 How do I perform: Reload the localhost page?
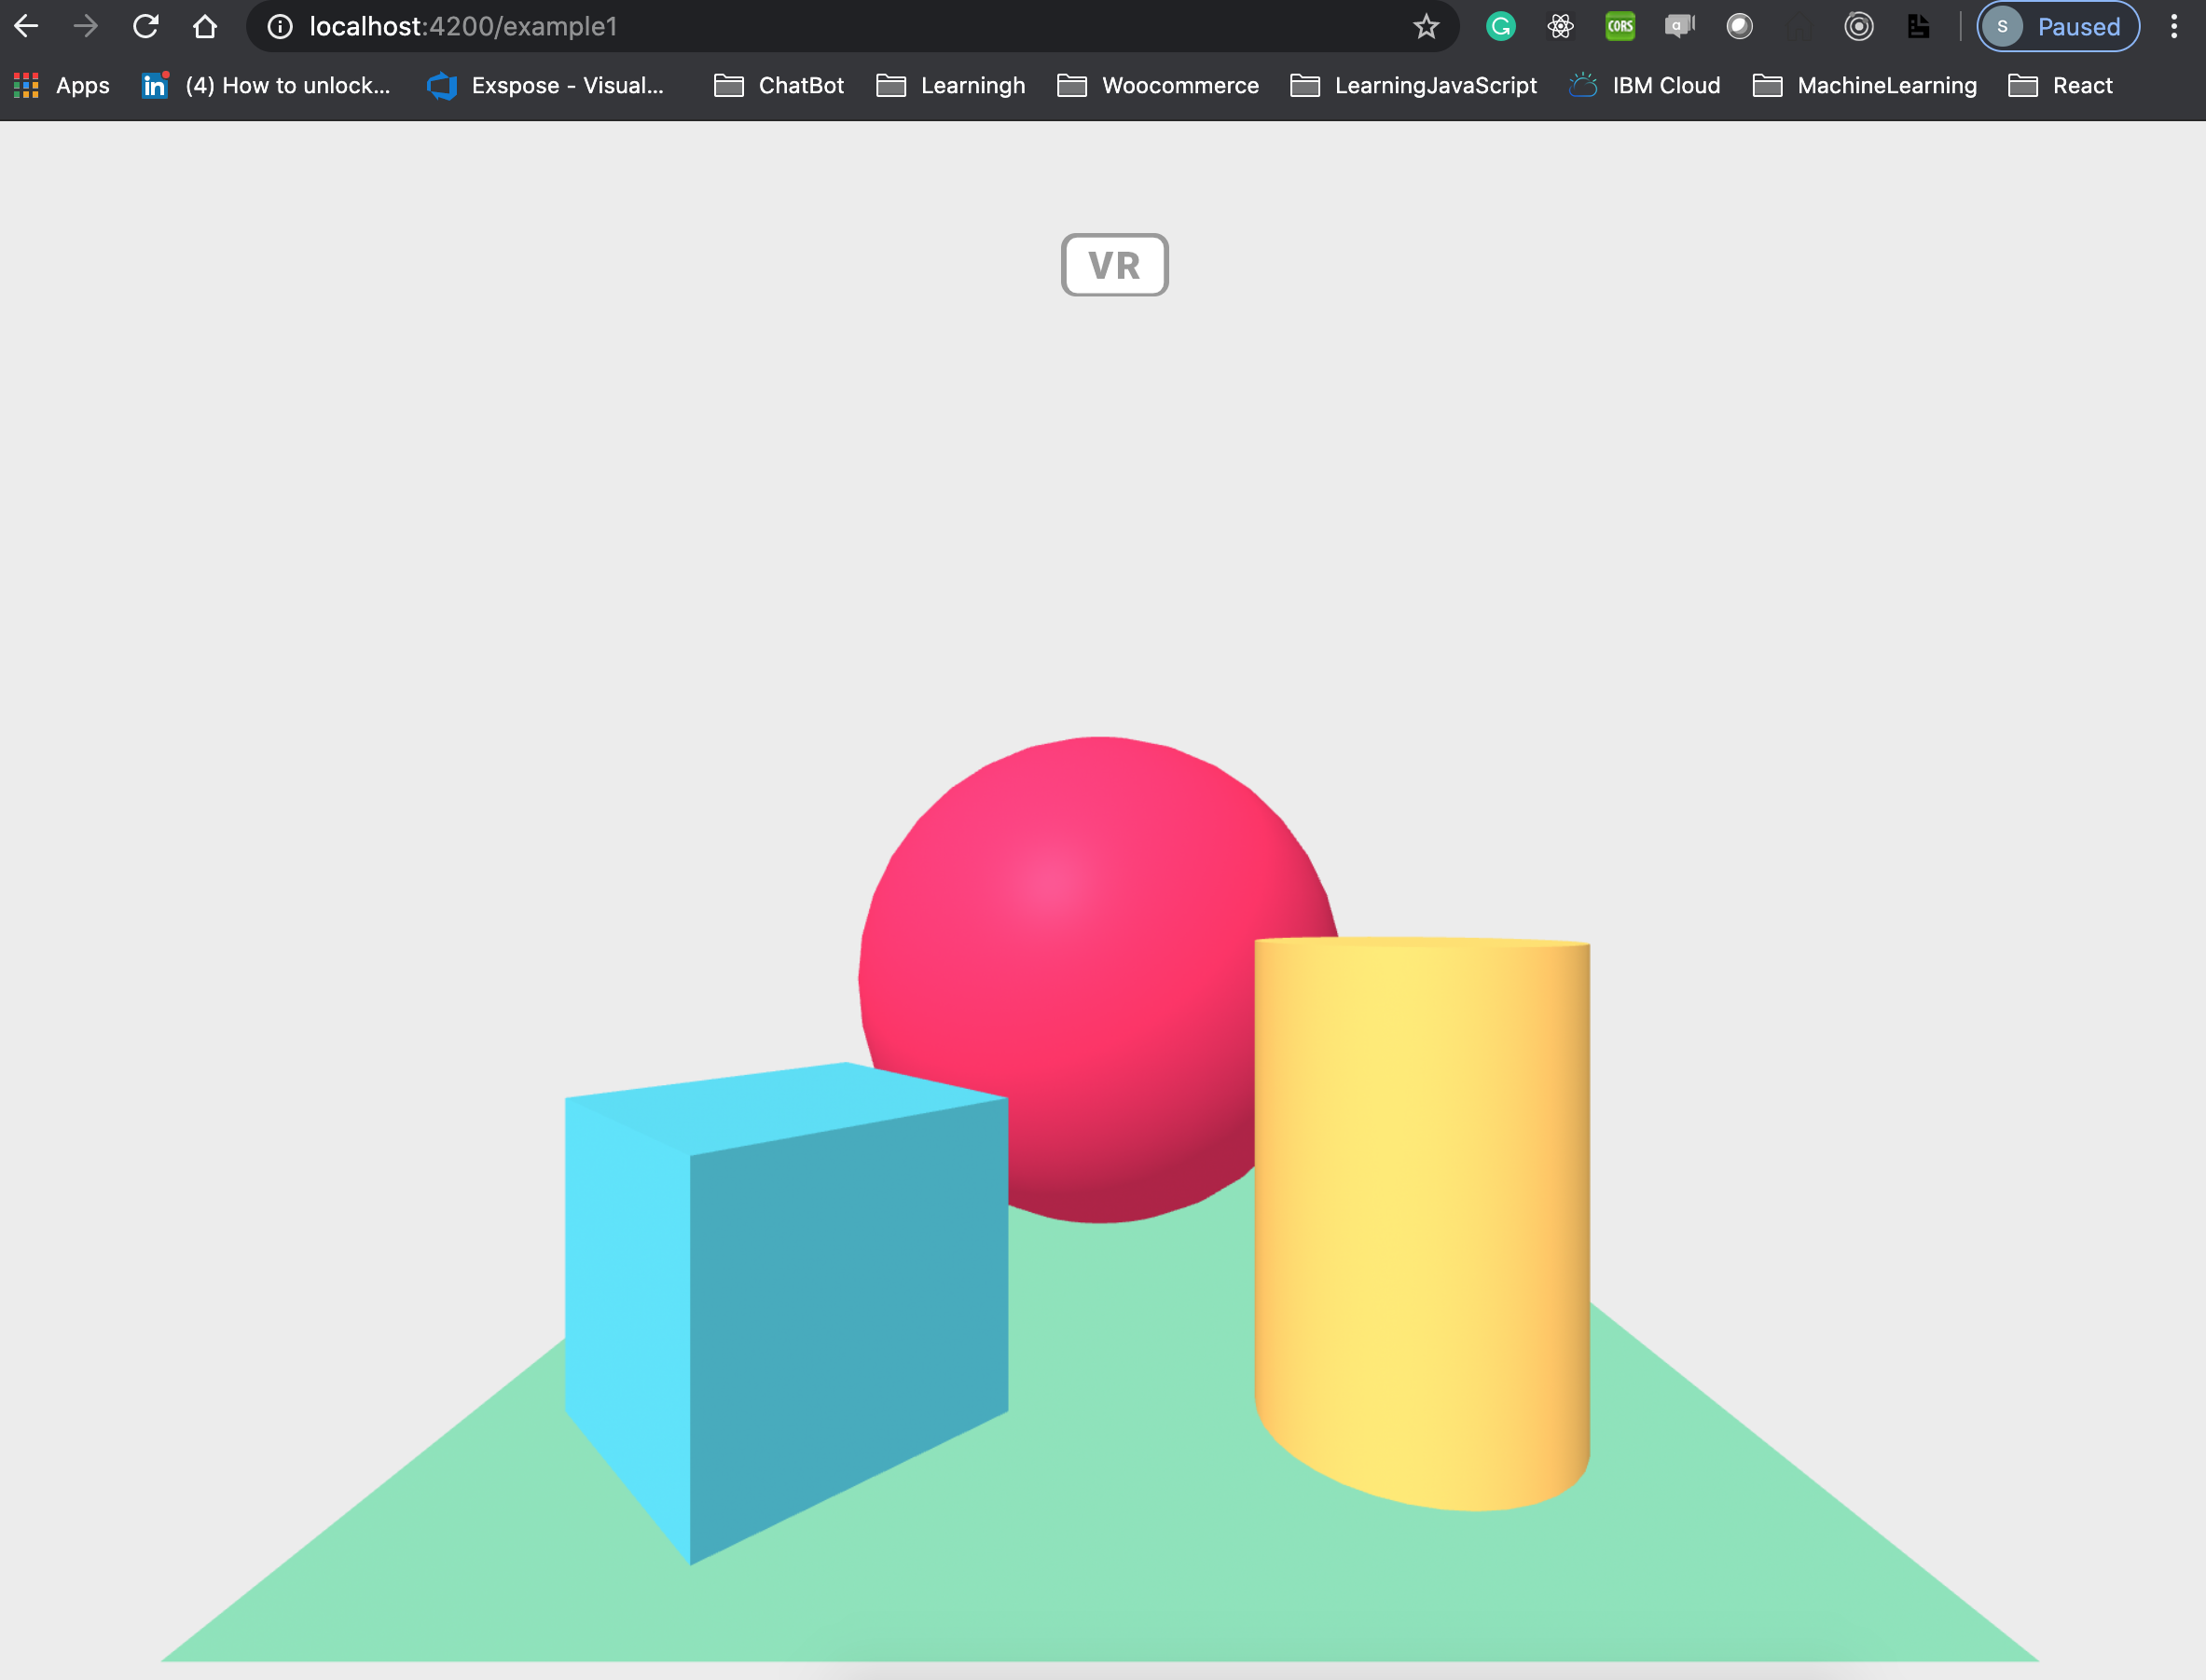pyautogui.click(x=146, y=27)
